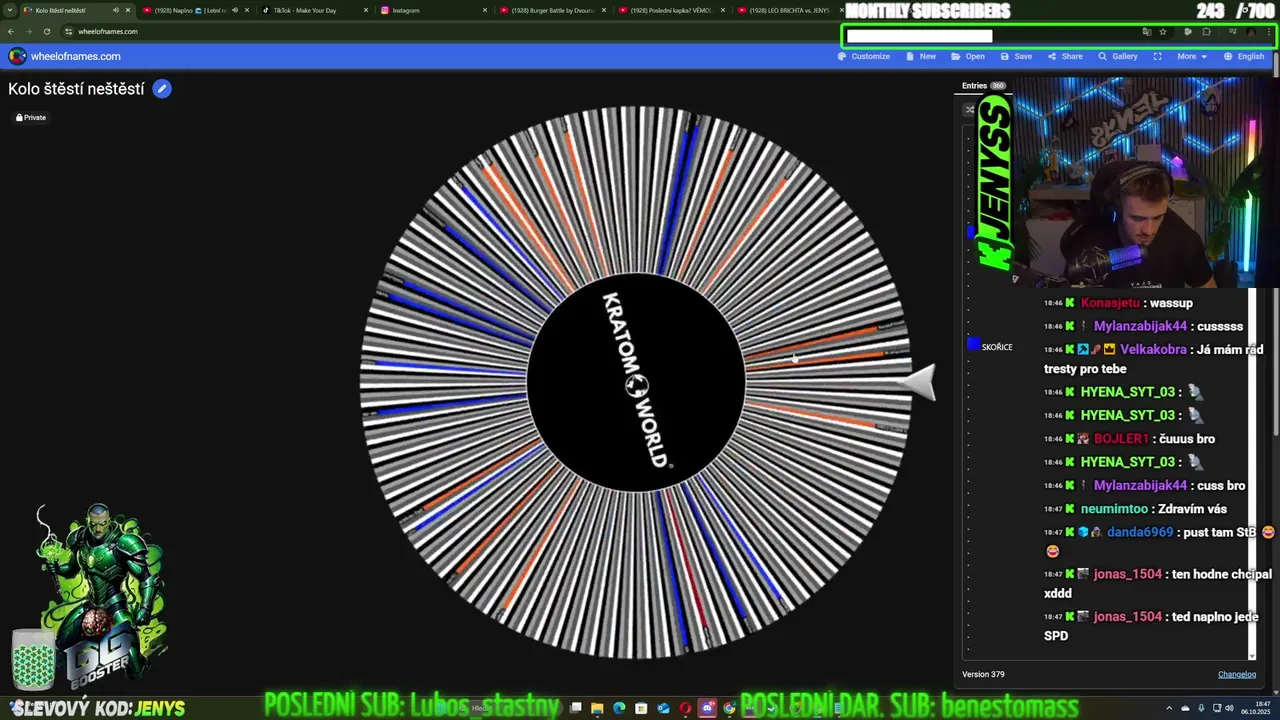This screenshot has width=1280, height=720.
Task: Close the Kolo štěstí neštěstí tab
Action: click(x=128, y=10)
